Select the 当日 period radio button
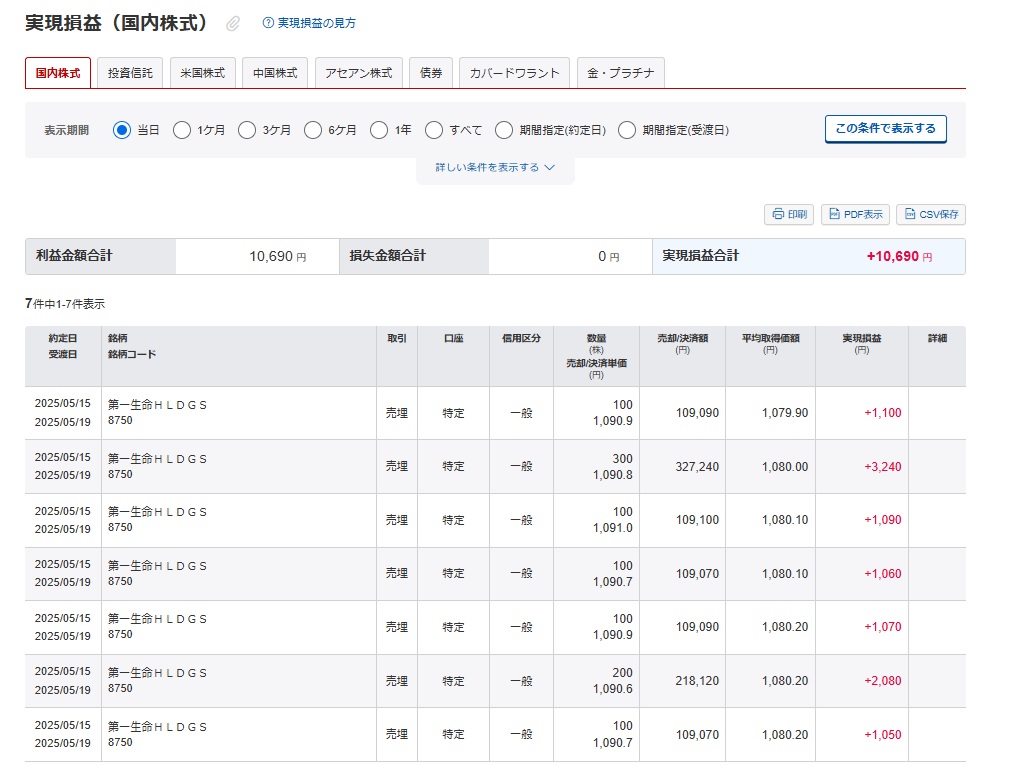1012x769 pixels. (x=121, y=130)
